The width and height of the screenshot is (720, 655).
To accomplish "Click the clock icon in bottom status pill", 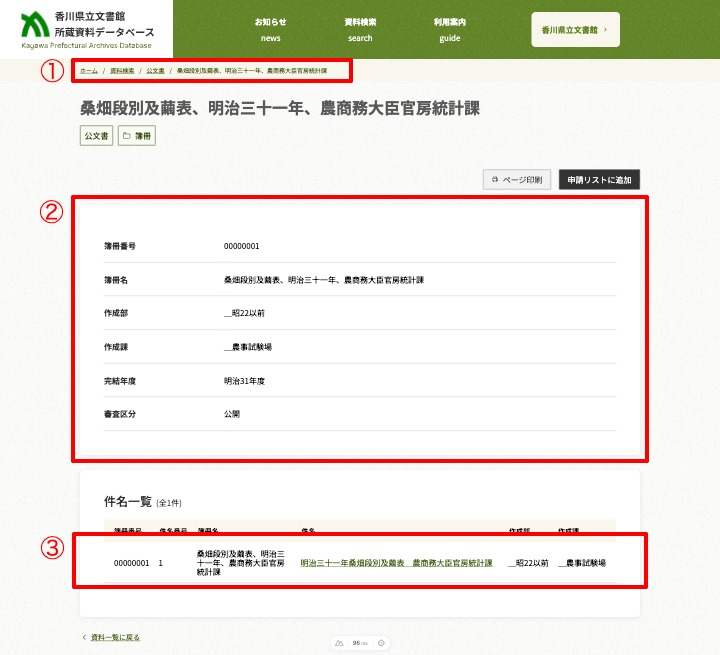I will (381, 643).
